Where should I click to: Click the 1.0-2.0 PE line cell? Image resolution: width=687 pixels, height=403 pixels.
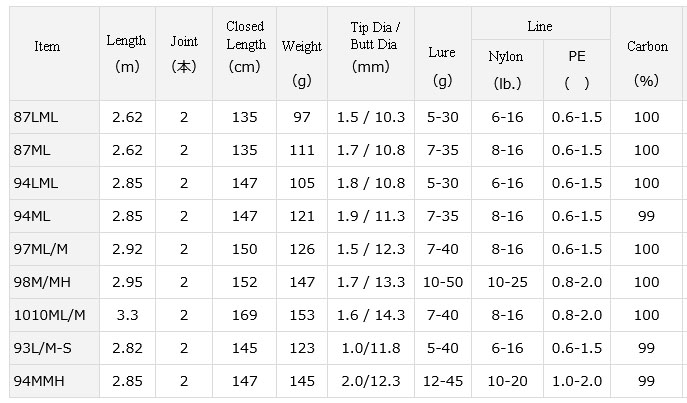pos(577,381)
